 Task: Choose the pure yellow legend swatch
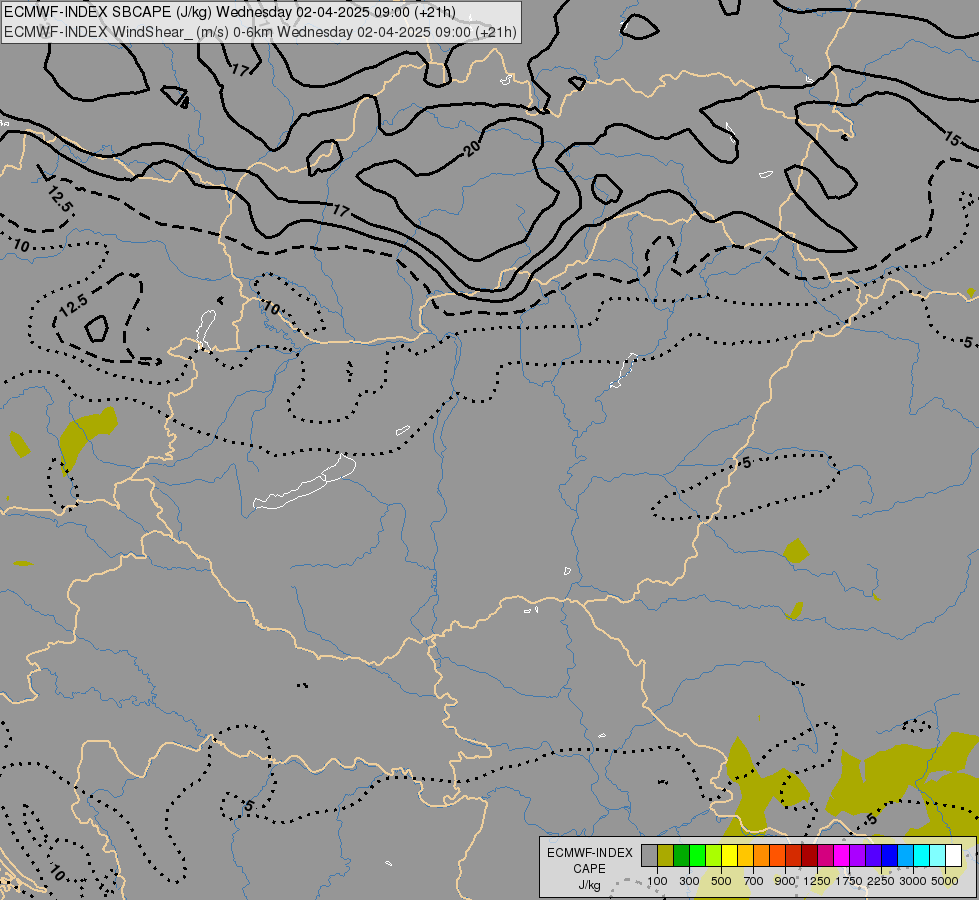pyautogui.click(x=729, y=856)
